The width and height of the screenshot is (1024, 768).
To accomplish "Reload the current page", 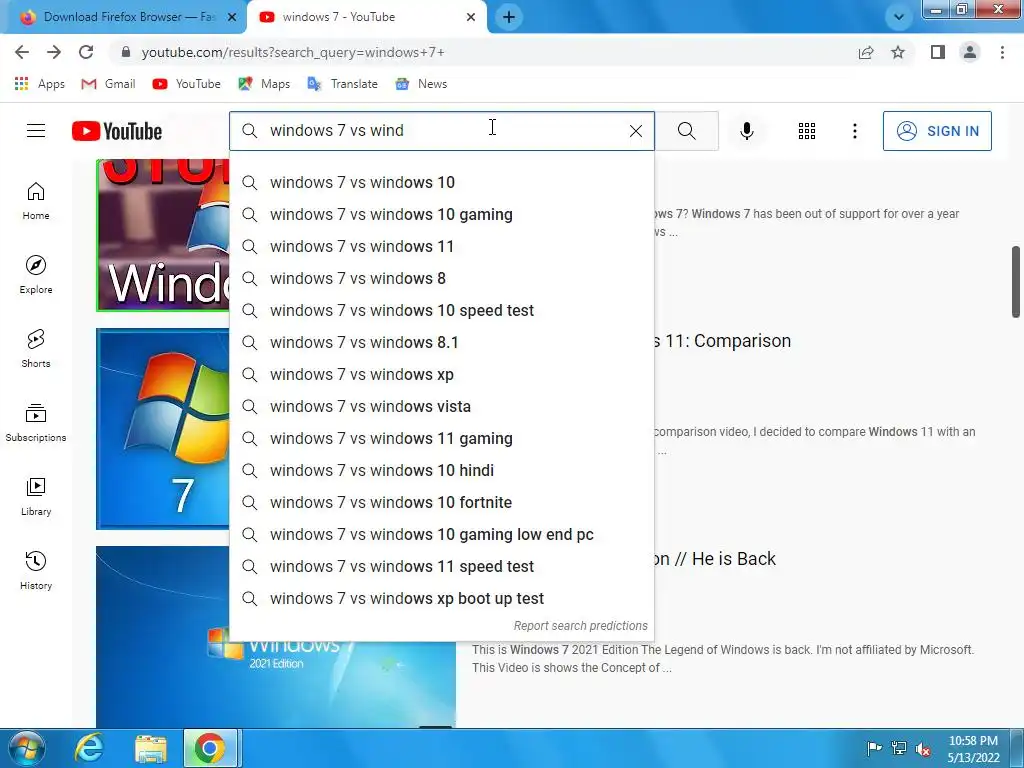I will point(86,52).
